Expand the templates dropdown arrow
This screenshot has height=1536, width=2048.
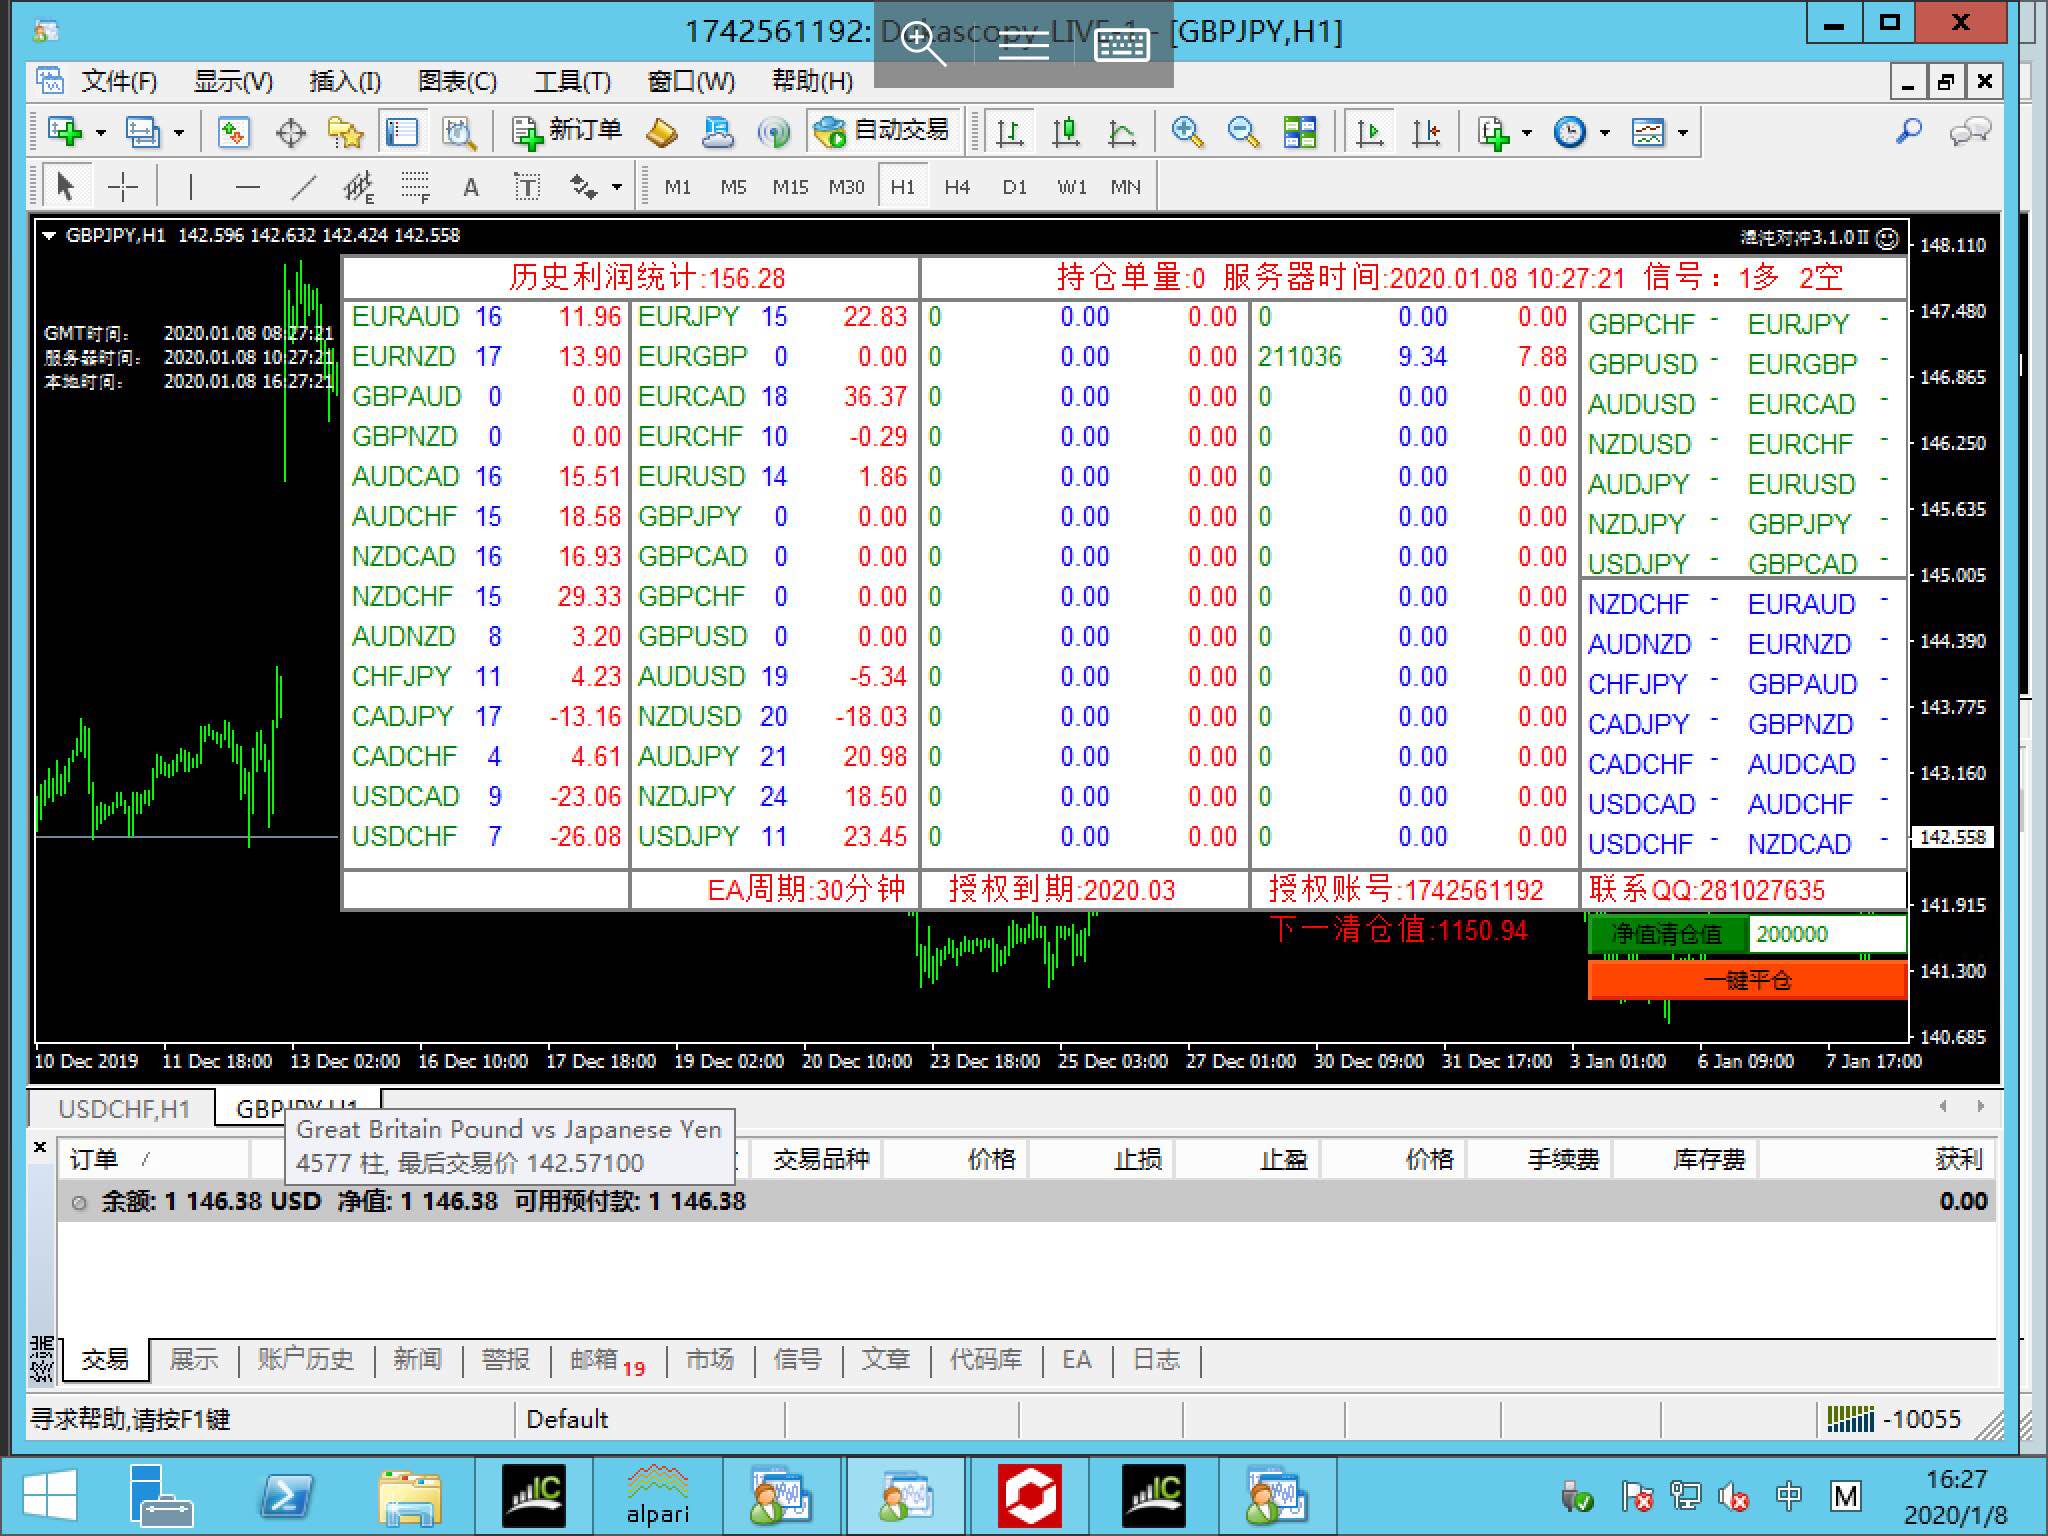point(1683,132)
